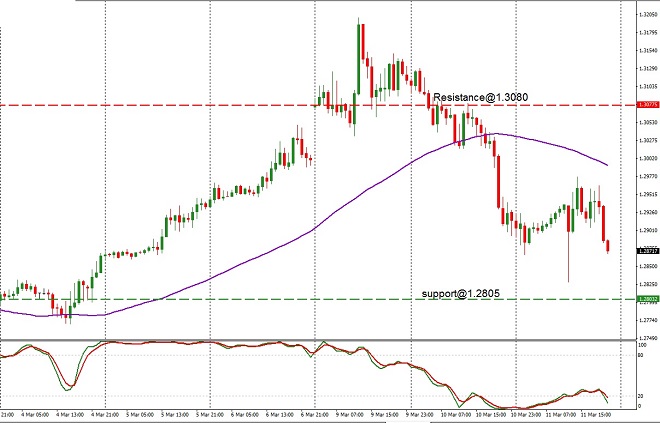Click the support@1.2805 label
The image size is (660, 423).
(461, 293)
